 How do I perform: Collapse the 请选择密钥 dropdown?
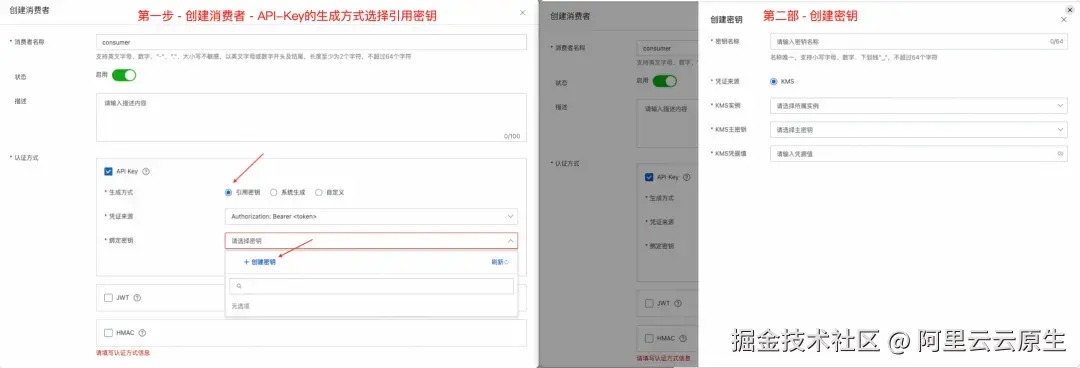point(371,241)
